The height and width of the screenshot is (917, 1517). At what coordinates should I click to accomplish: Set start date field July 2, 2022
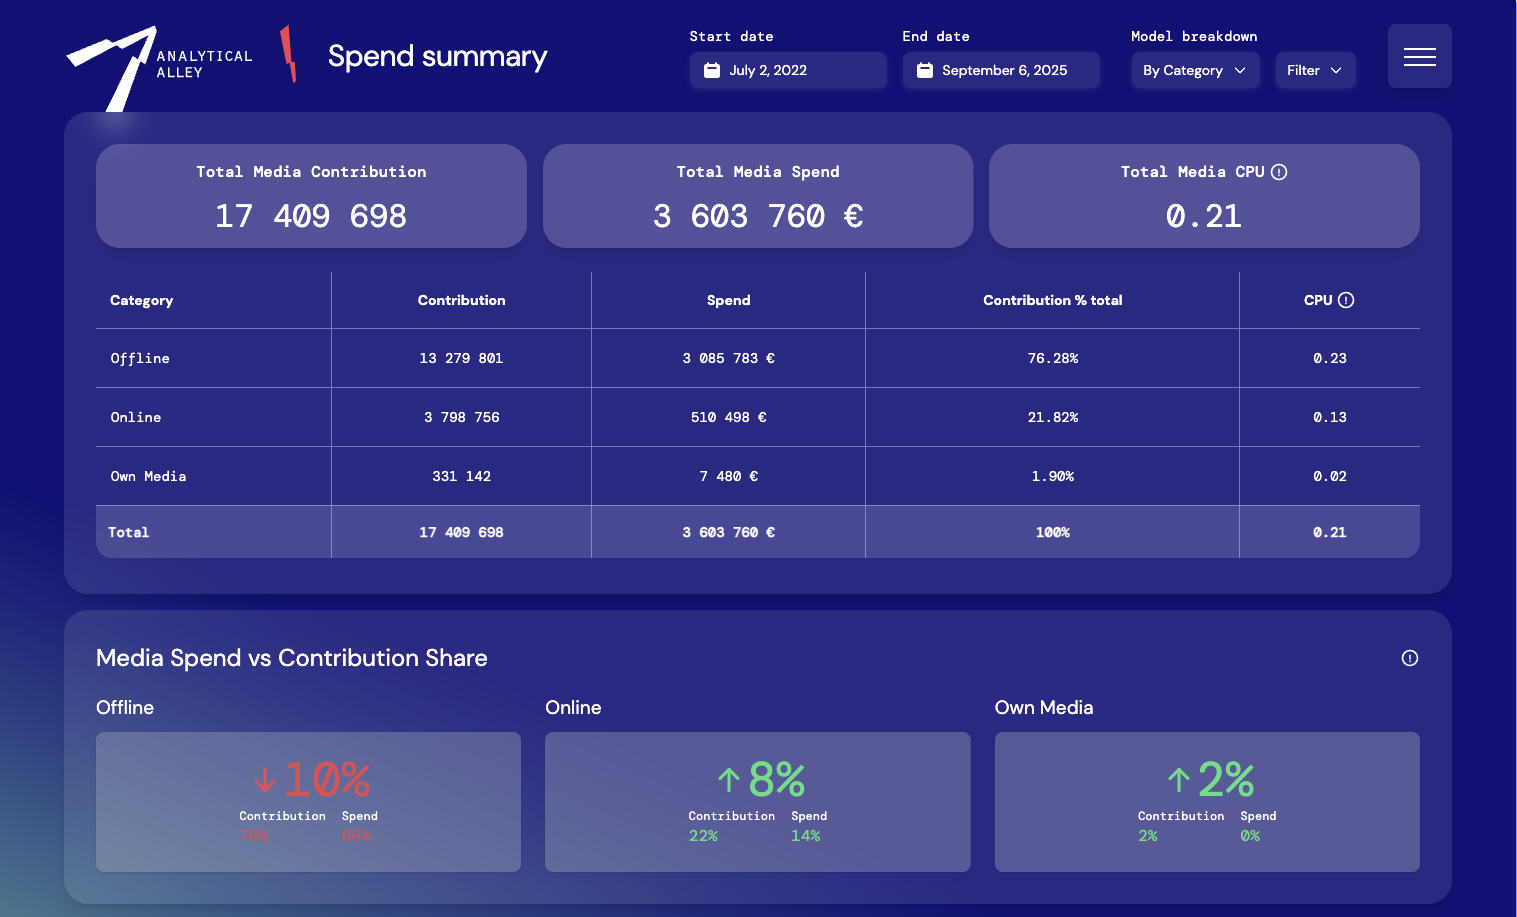click(x=787, y=71)
